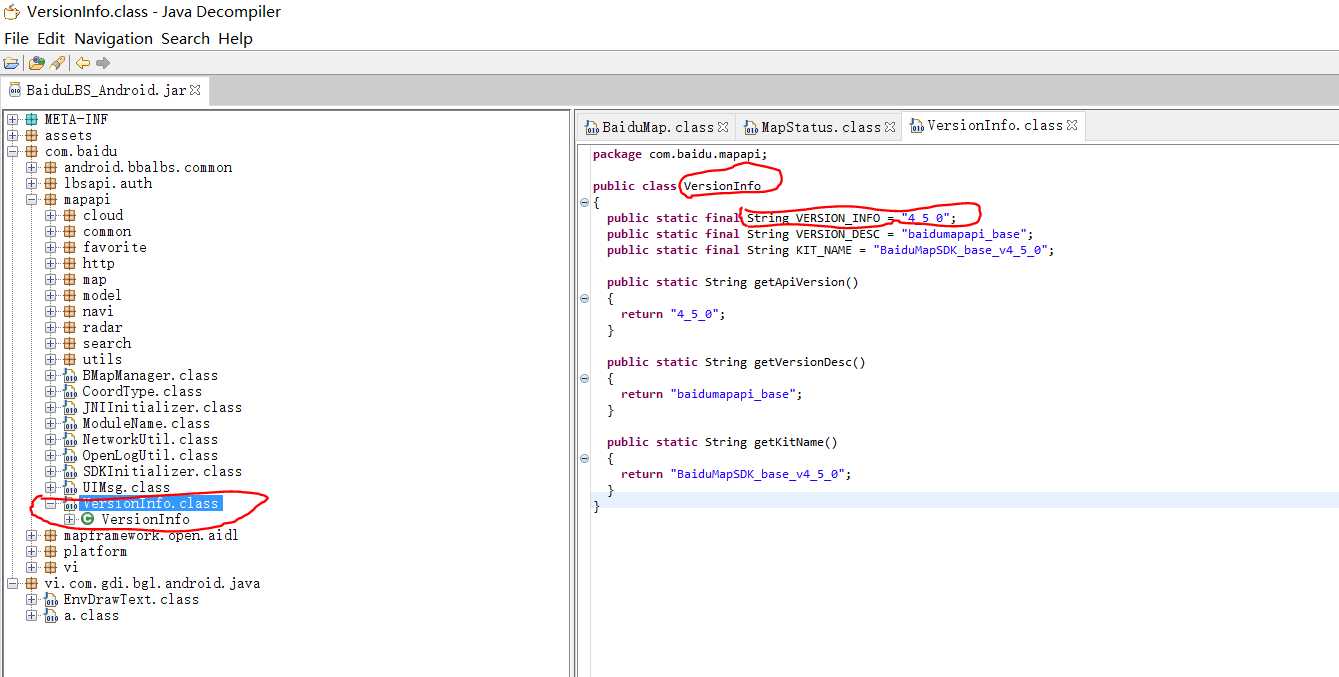
Task: Click the package com.baidu.mapapi line
Action: (680, 154)
